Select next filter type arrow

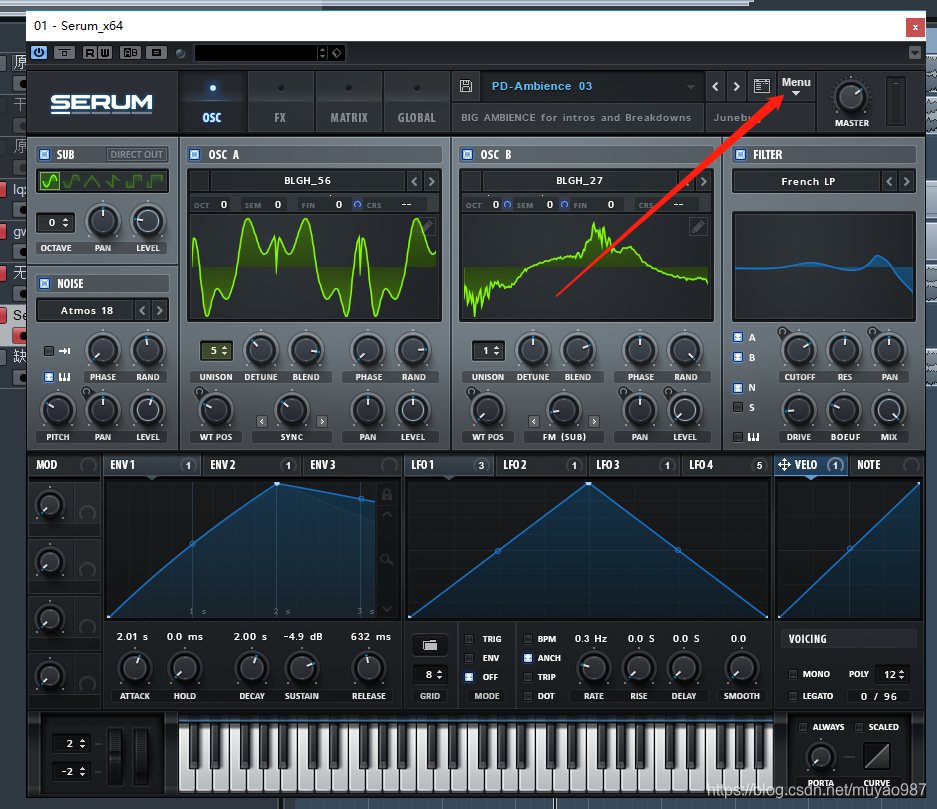(x=907, y=181)
